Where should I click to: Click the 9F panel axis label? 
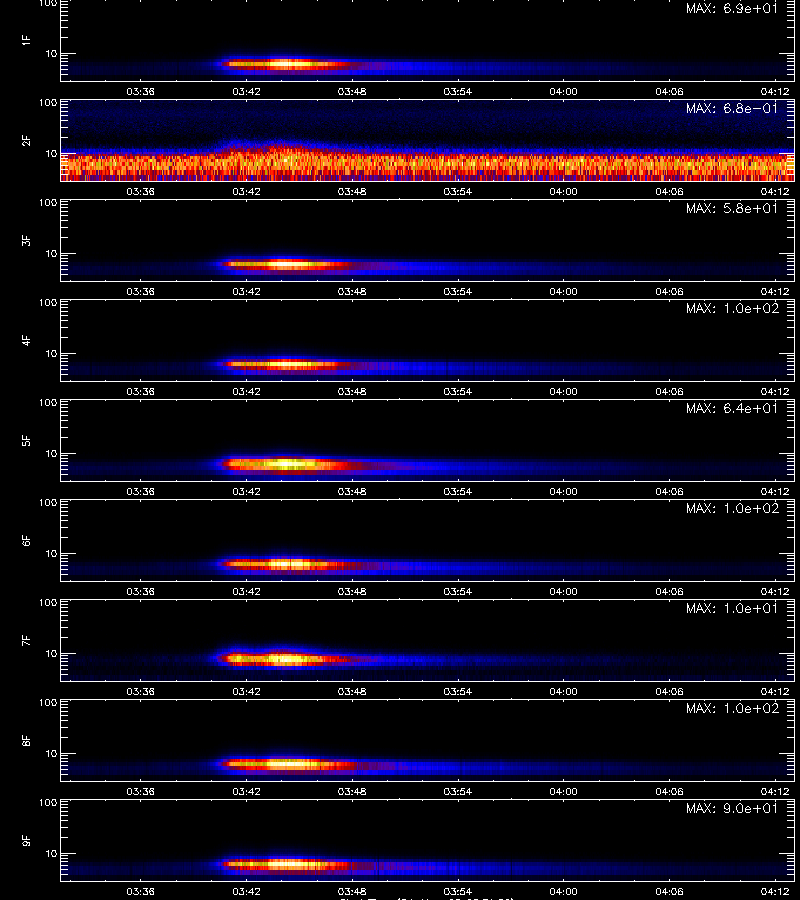26,841
